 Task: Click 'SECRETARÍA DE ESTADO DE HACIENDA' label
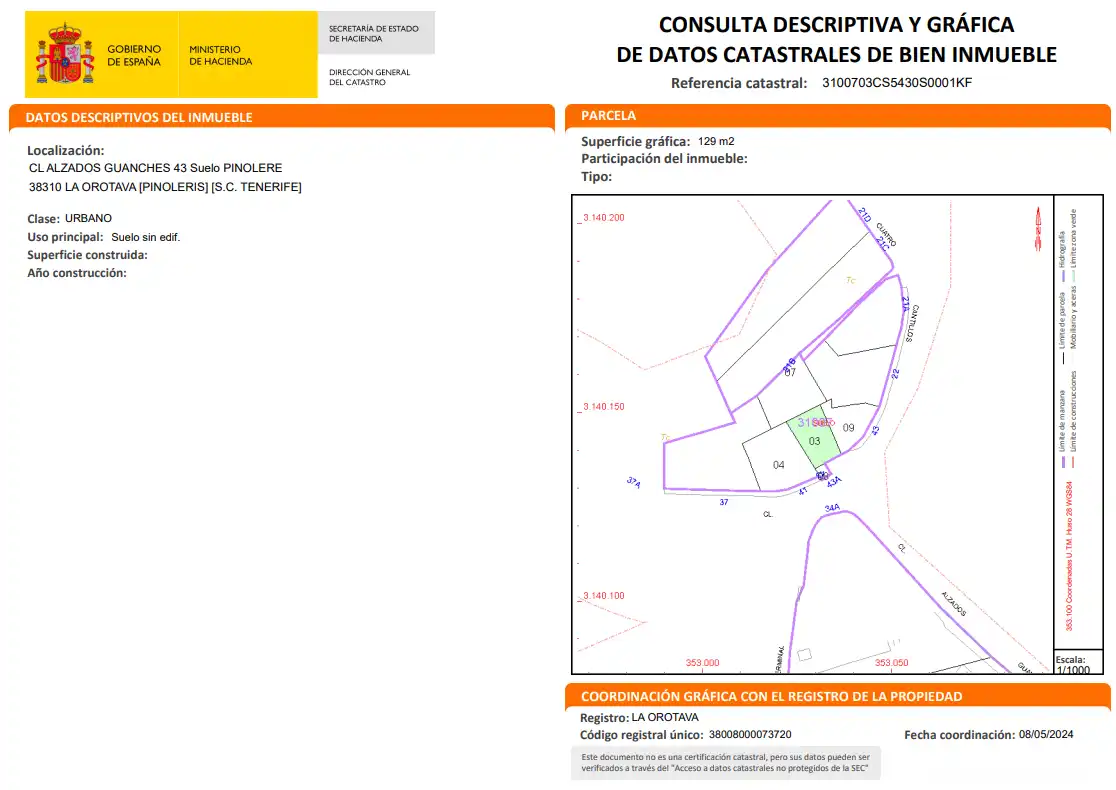(x=374, y=33)
